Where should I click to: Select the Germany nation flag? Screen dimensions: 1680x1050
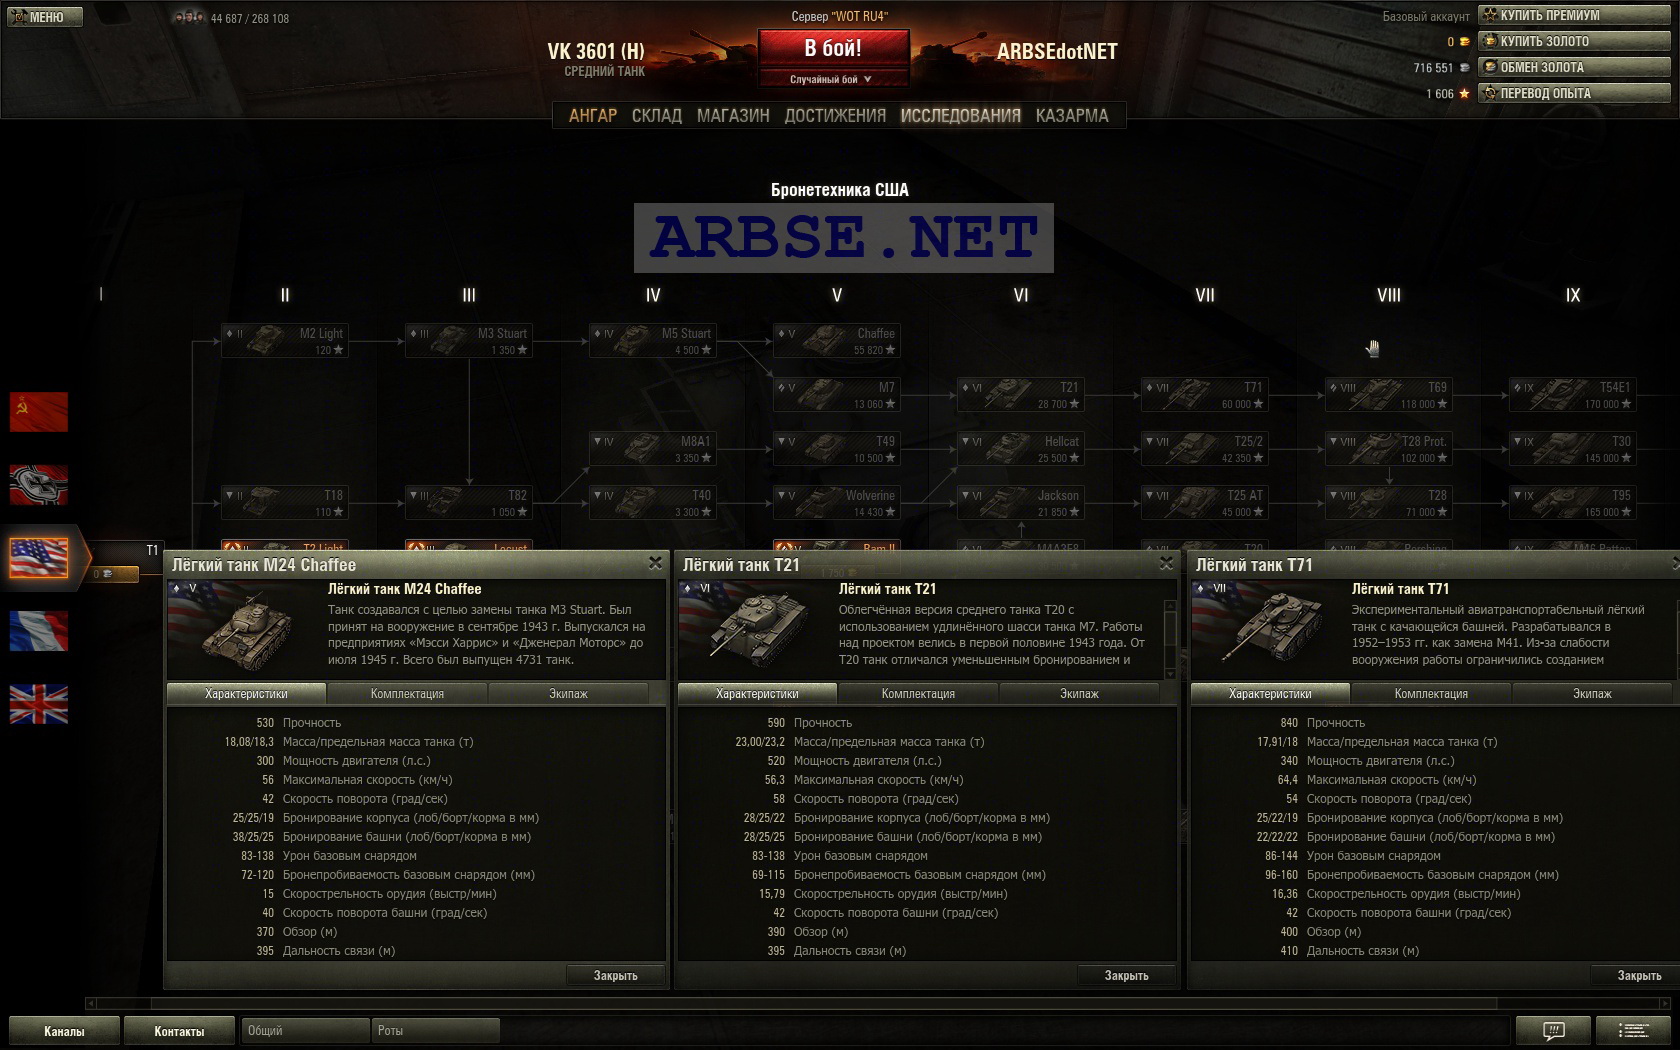[x=39, y=485]
